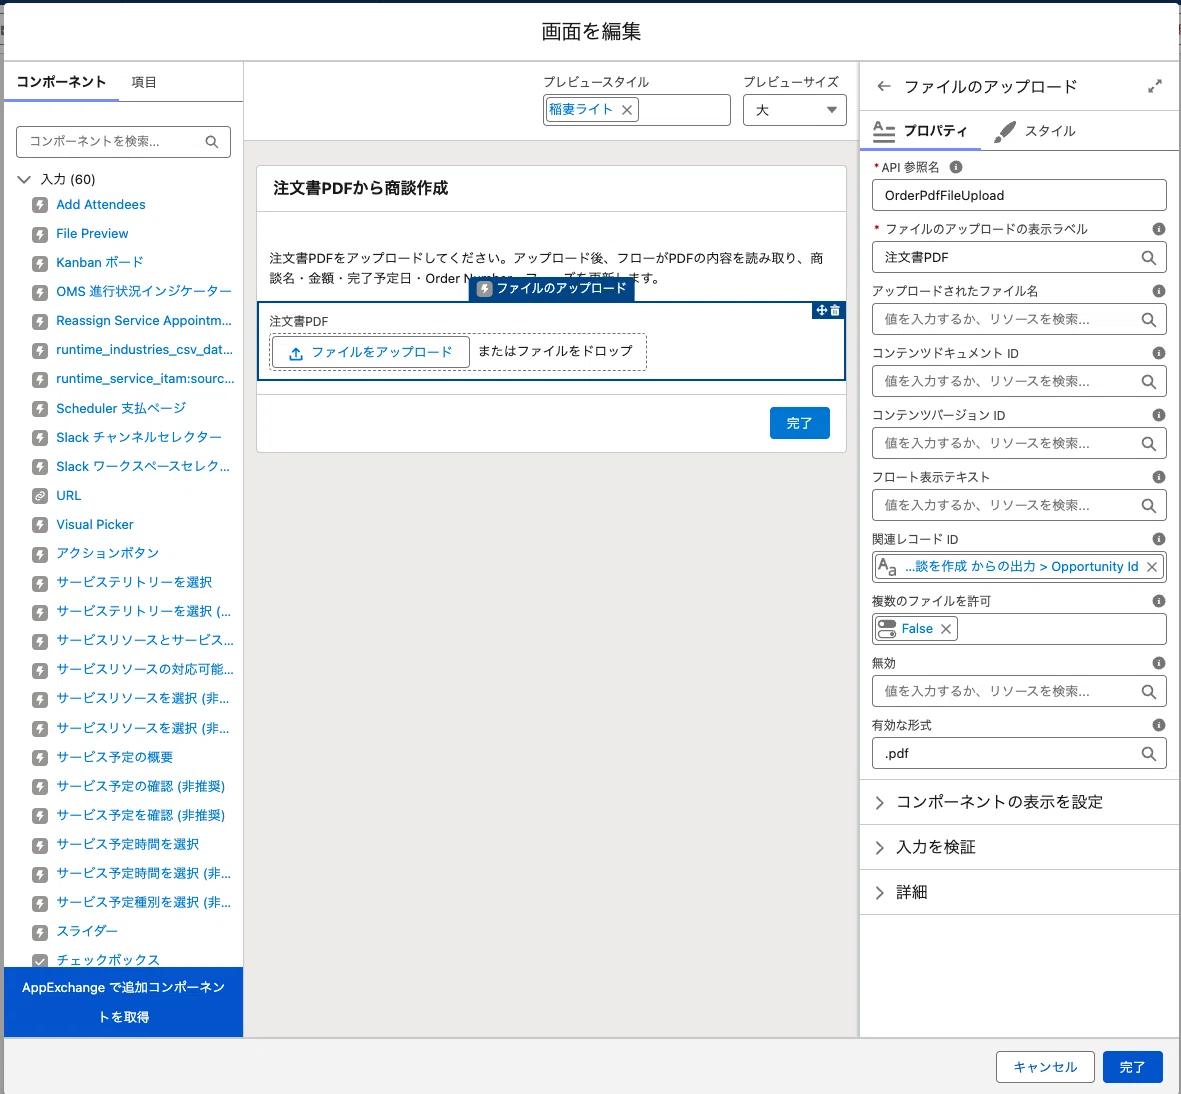Click info icon for 複数のファイルを許可
1181x1094 pixels.
[x=1158, y=600]
